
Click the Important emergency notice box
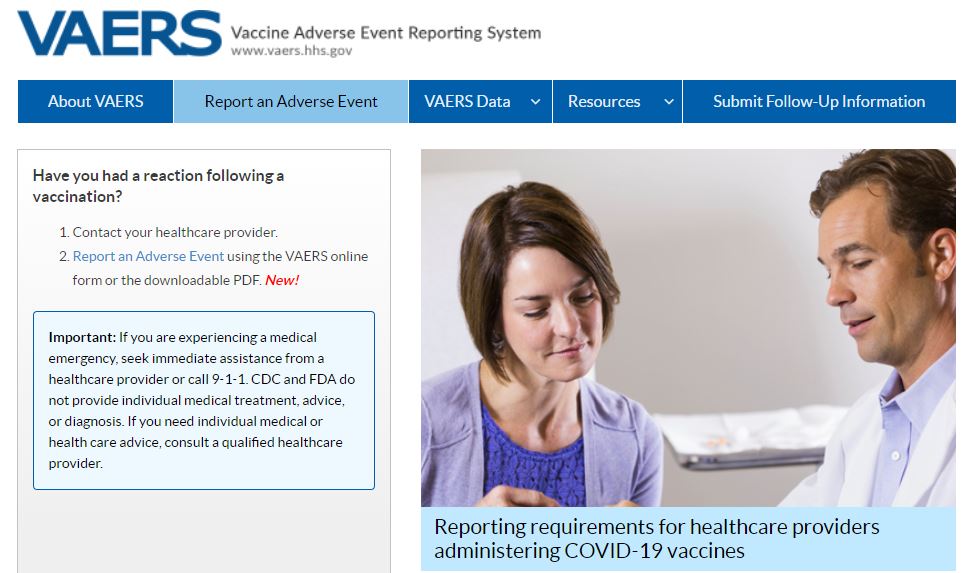click(204, 400)
